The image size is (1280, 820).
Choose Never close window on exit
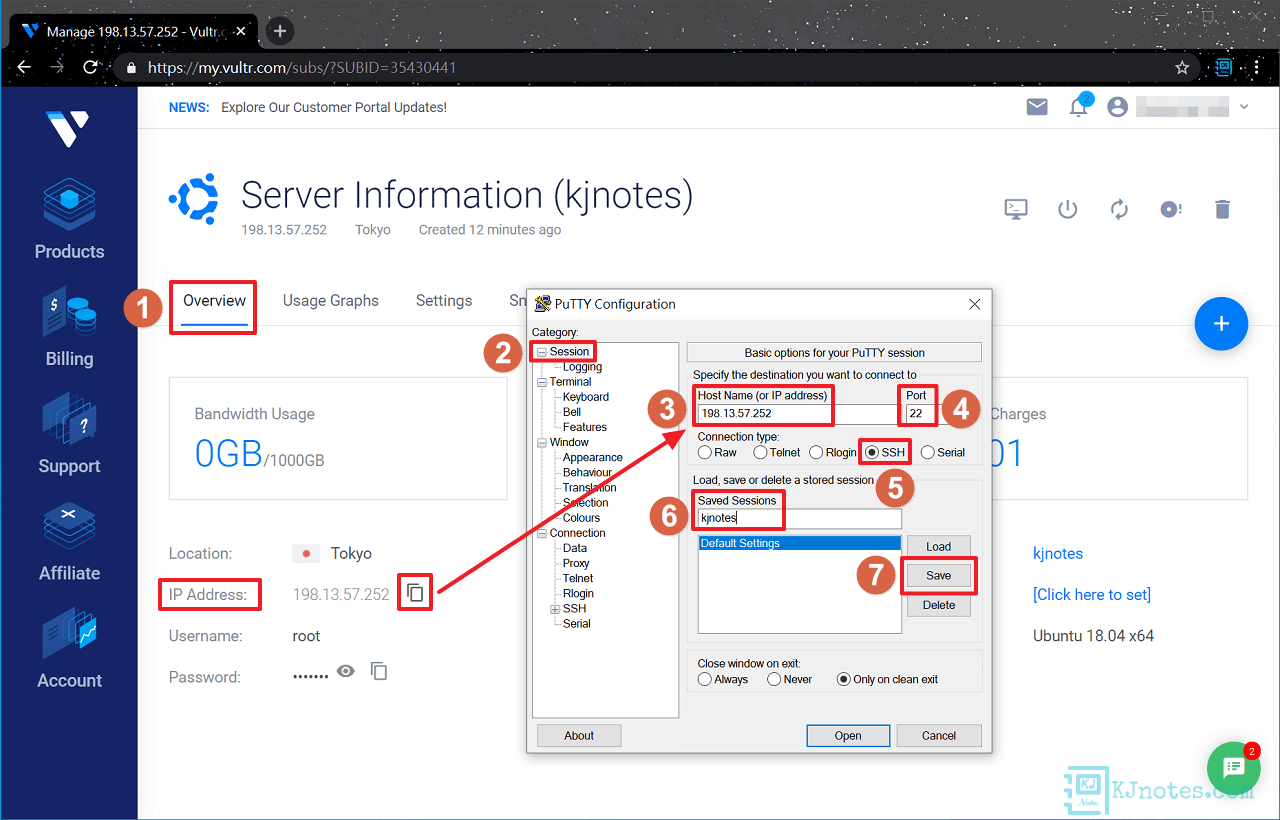[x=774, y=679]
